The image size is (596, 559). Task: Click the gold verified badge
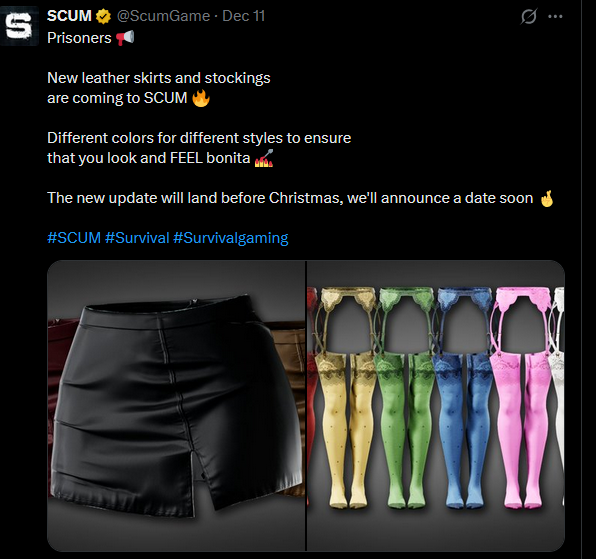(x=103, y=16)
